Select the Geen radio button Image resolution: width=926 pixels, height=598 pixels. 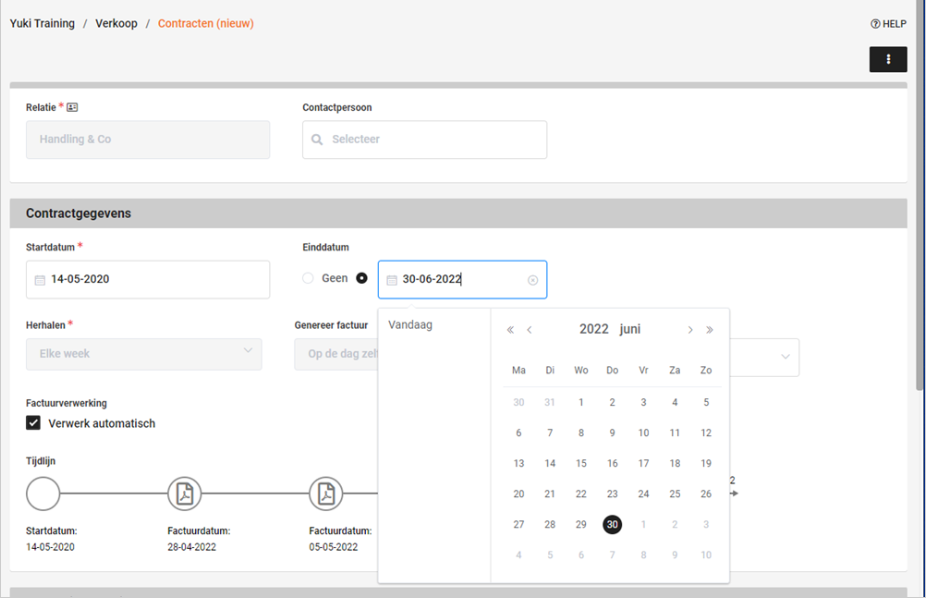tap(308, 278)
